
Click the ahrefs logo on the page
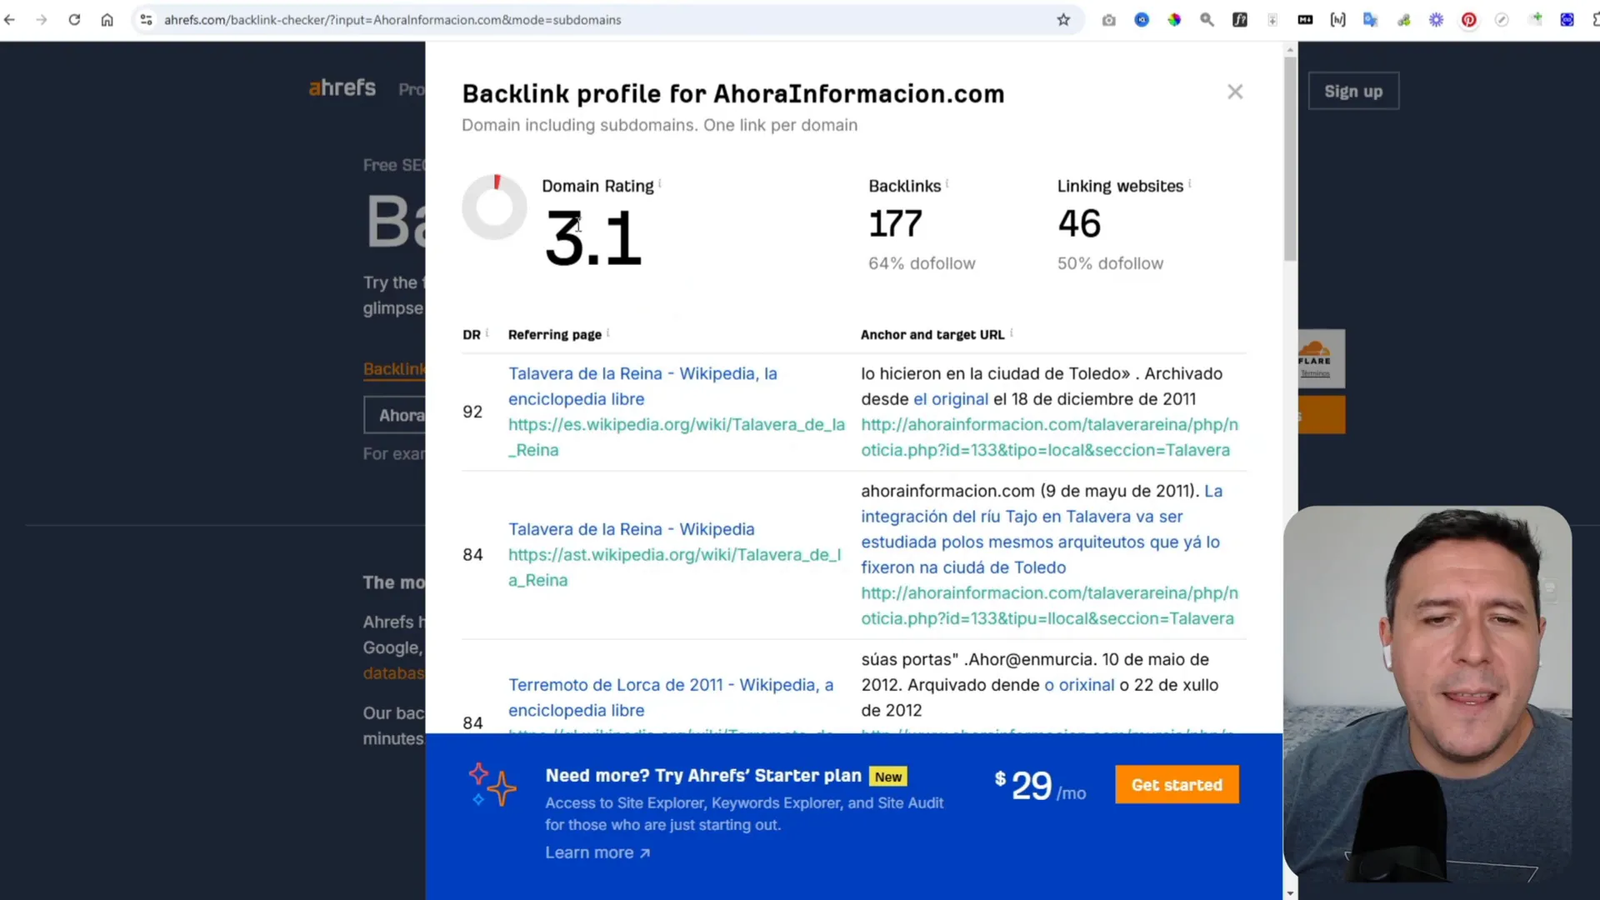342,88
